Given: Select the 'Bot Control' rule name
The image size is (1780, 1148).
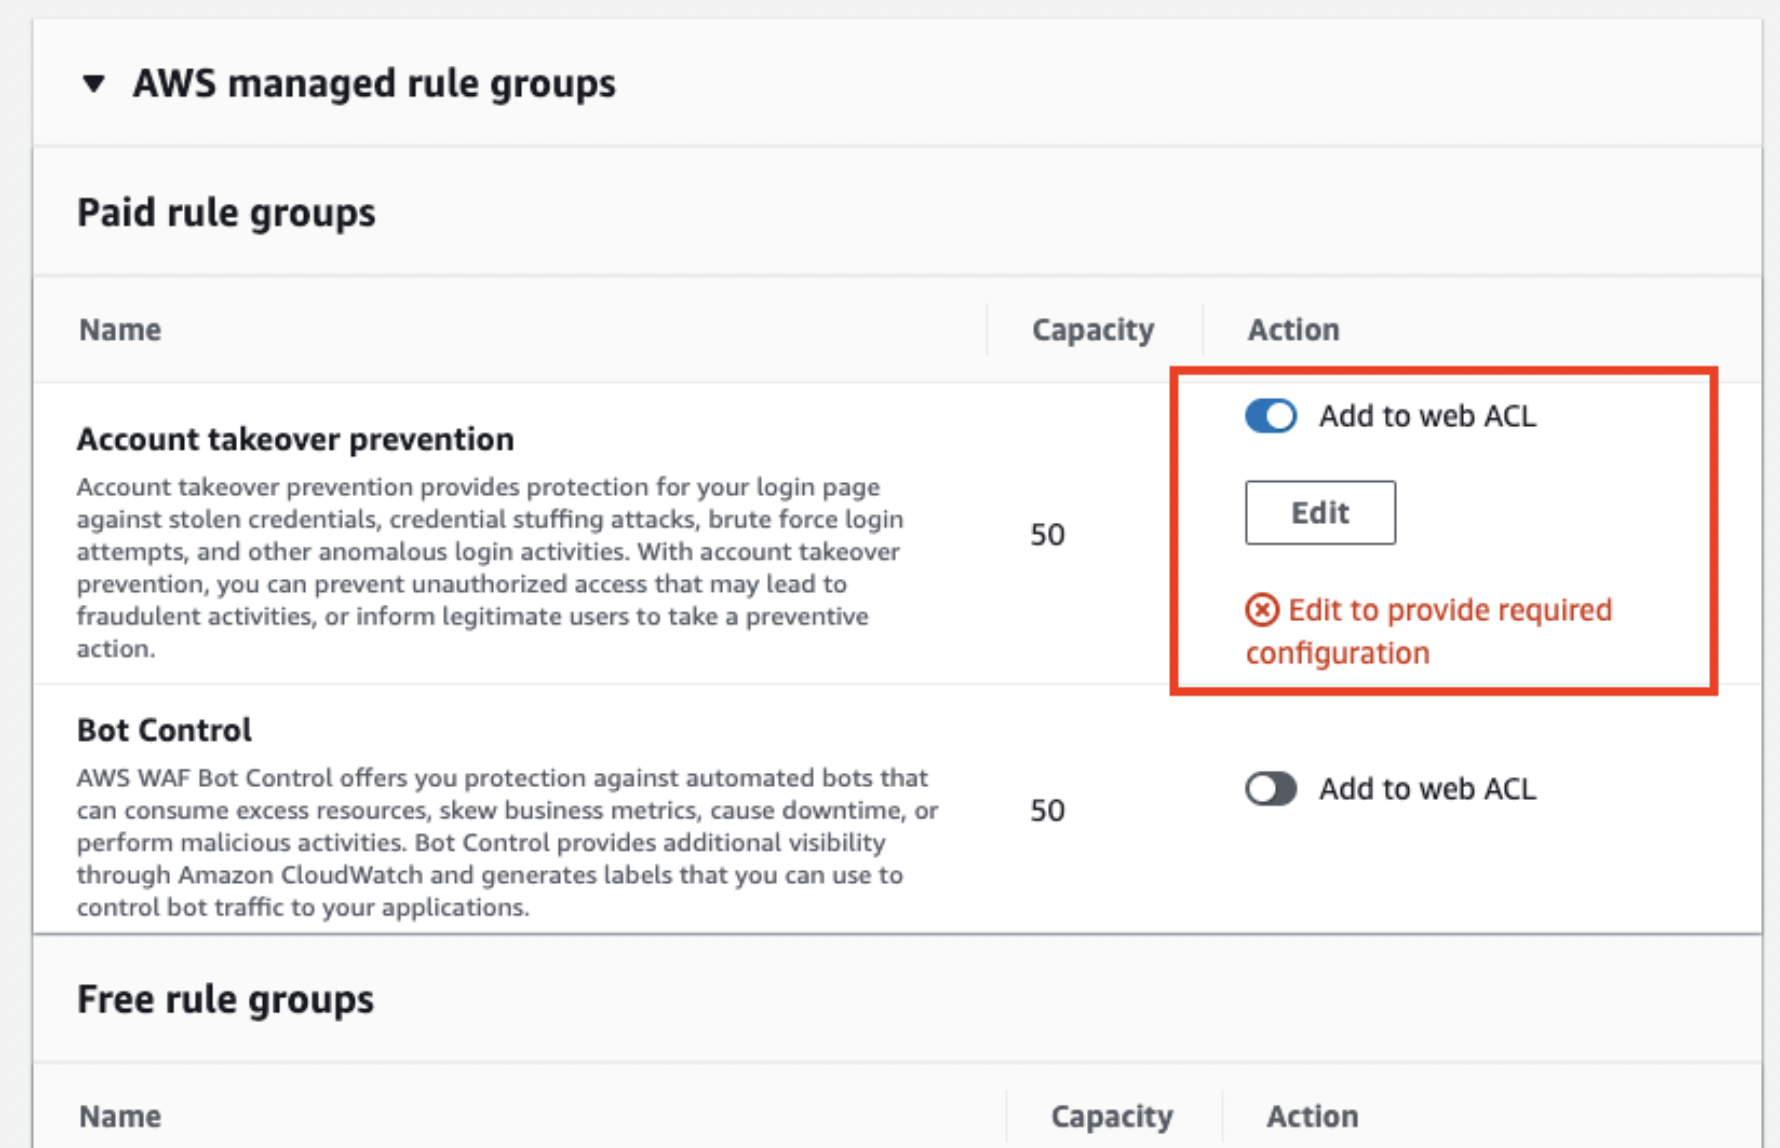Looking at the screenshot, I should [164, 730].
